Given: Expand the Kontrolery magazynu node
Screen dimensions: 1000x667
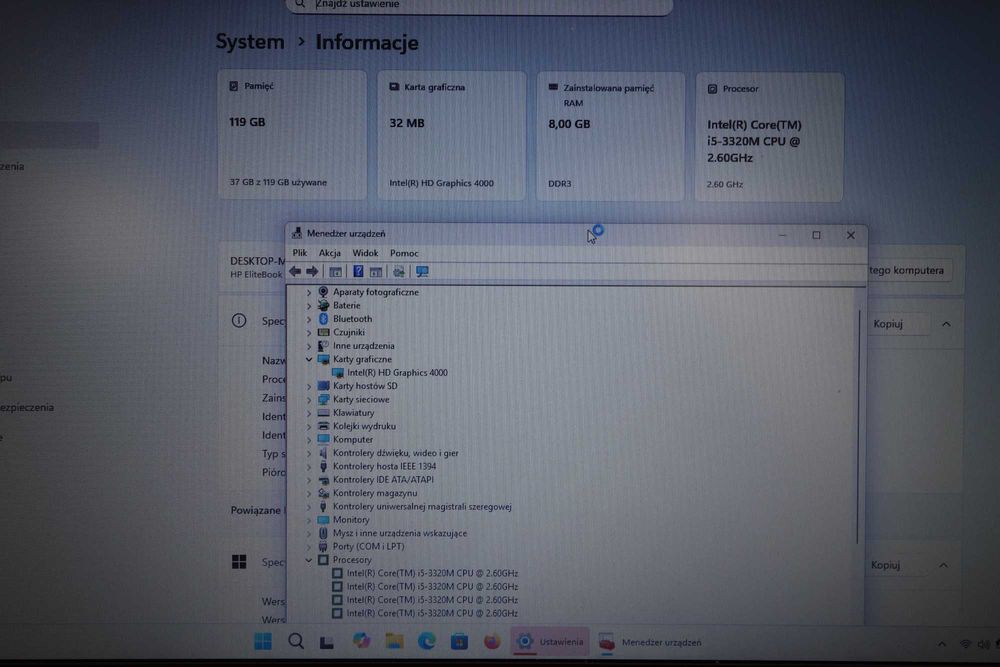Looking at the screenshot, I should tap(309, 493).
